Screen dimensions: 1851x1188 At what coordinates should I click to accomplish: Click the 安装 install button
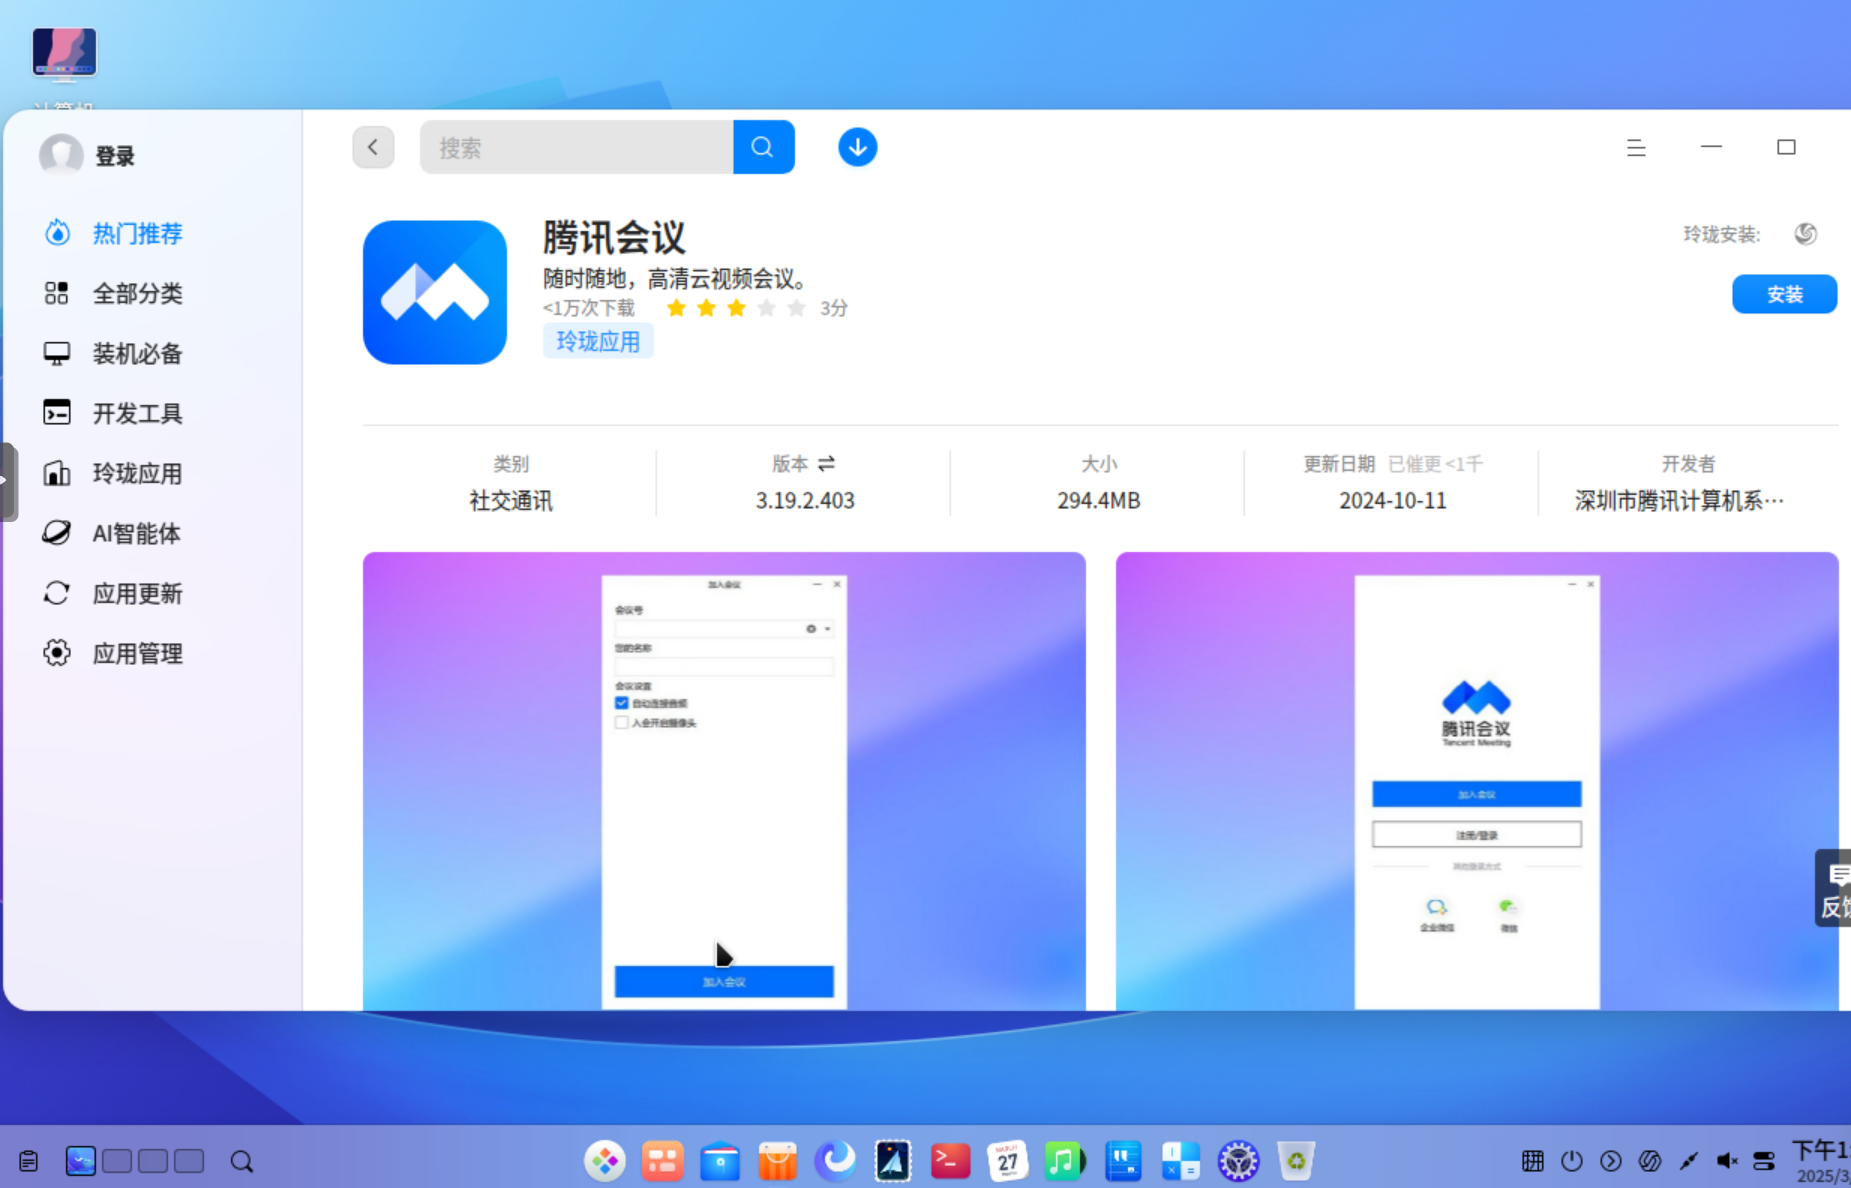pos(1784,294)
